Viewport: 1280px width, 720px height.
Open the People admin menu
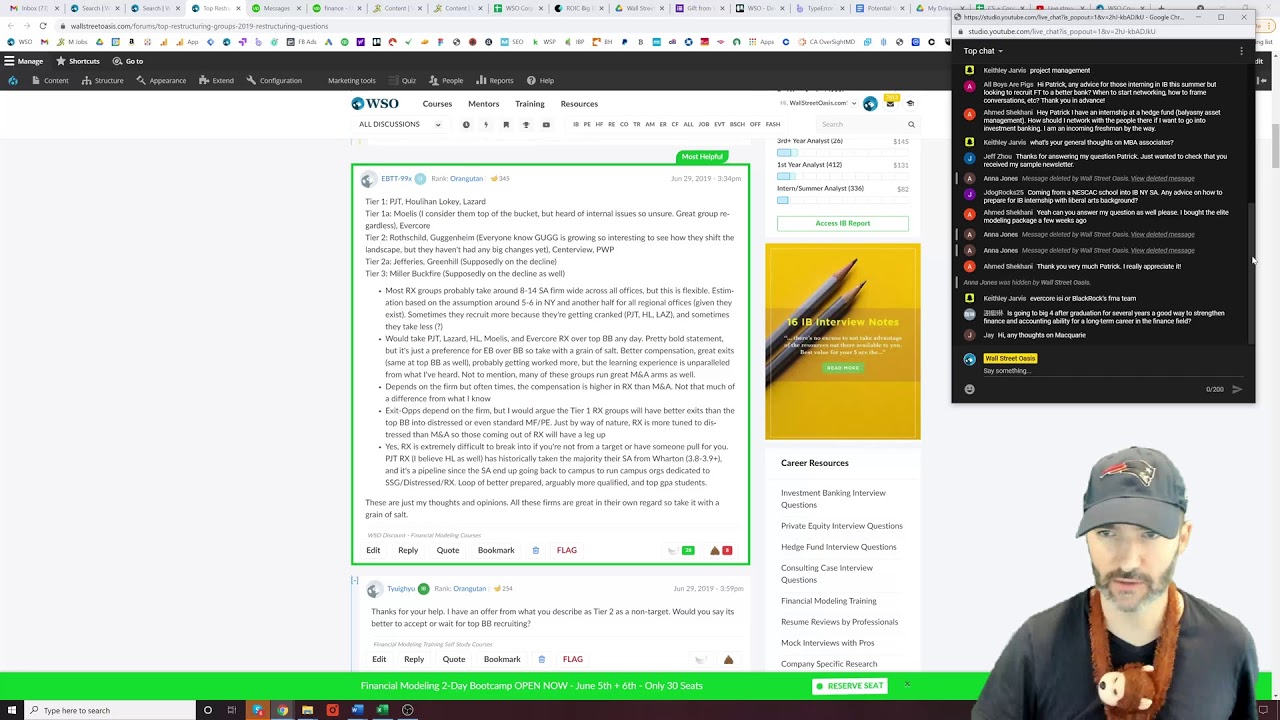click(x=446, y=80)
